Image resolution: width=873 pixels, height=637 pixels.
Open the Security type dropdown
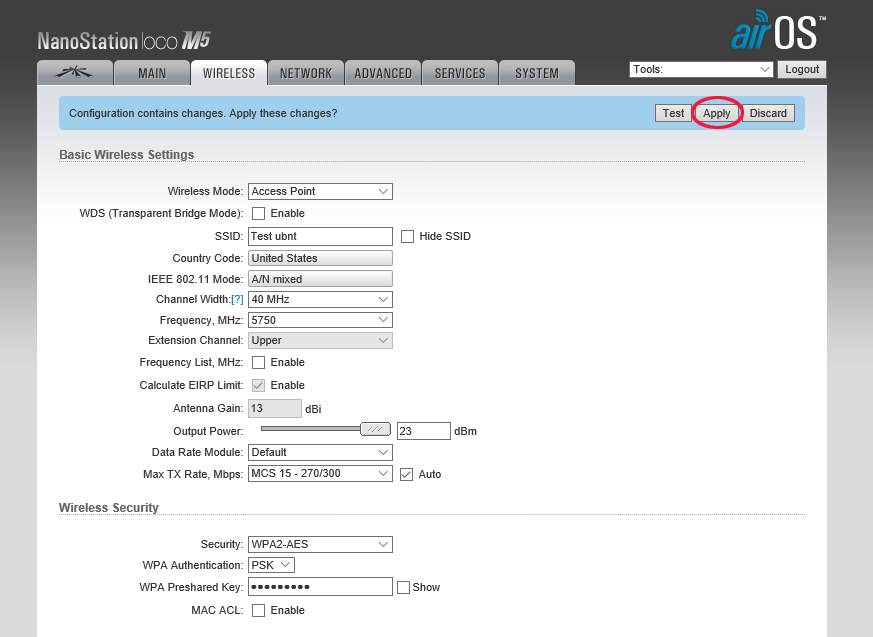click(x=320, y=544)
